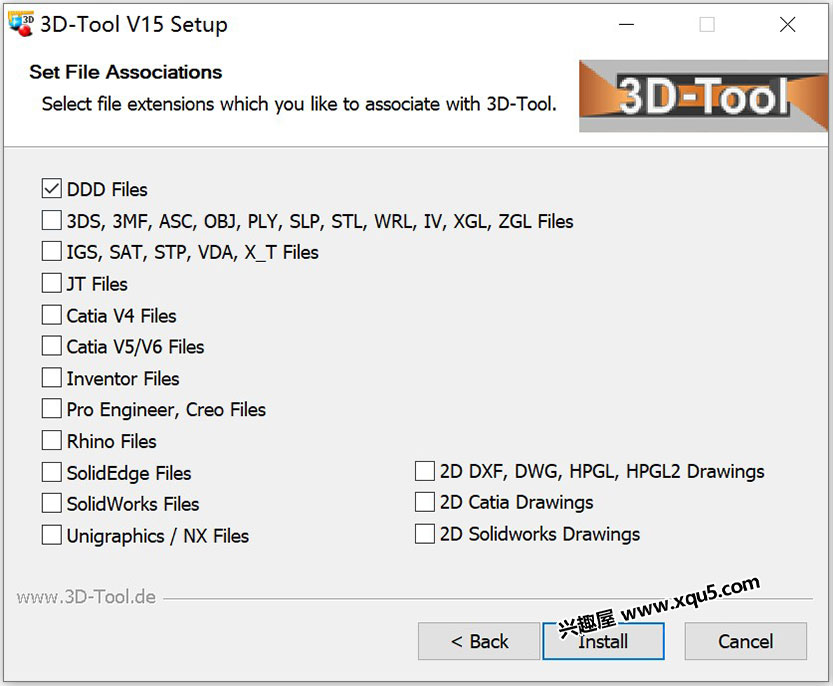The height and width of the screenshot is (686, 833).
Task: Check IGS, SAT, STP, VDA, X_T Files
Action: [x=52, y=251]
